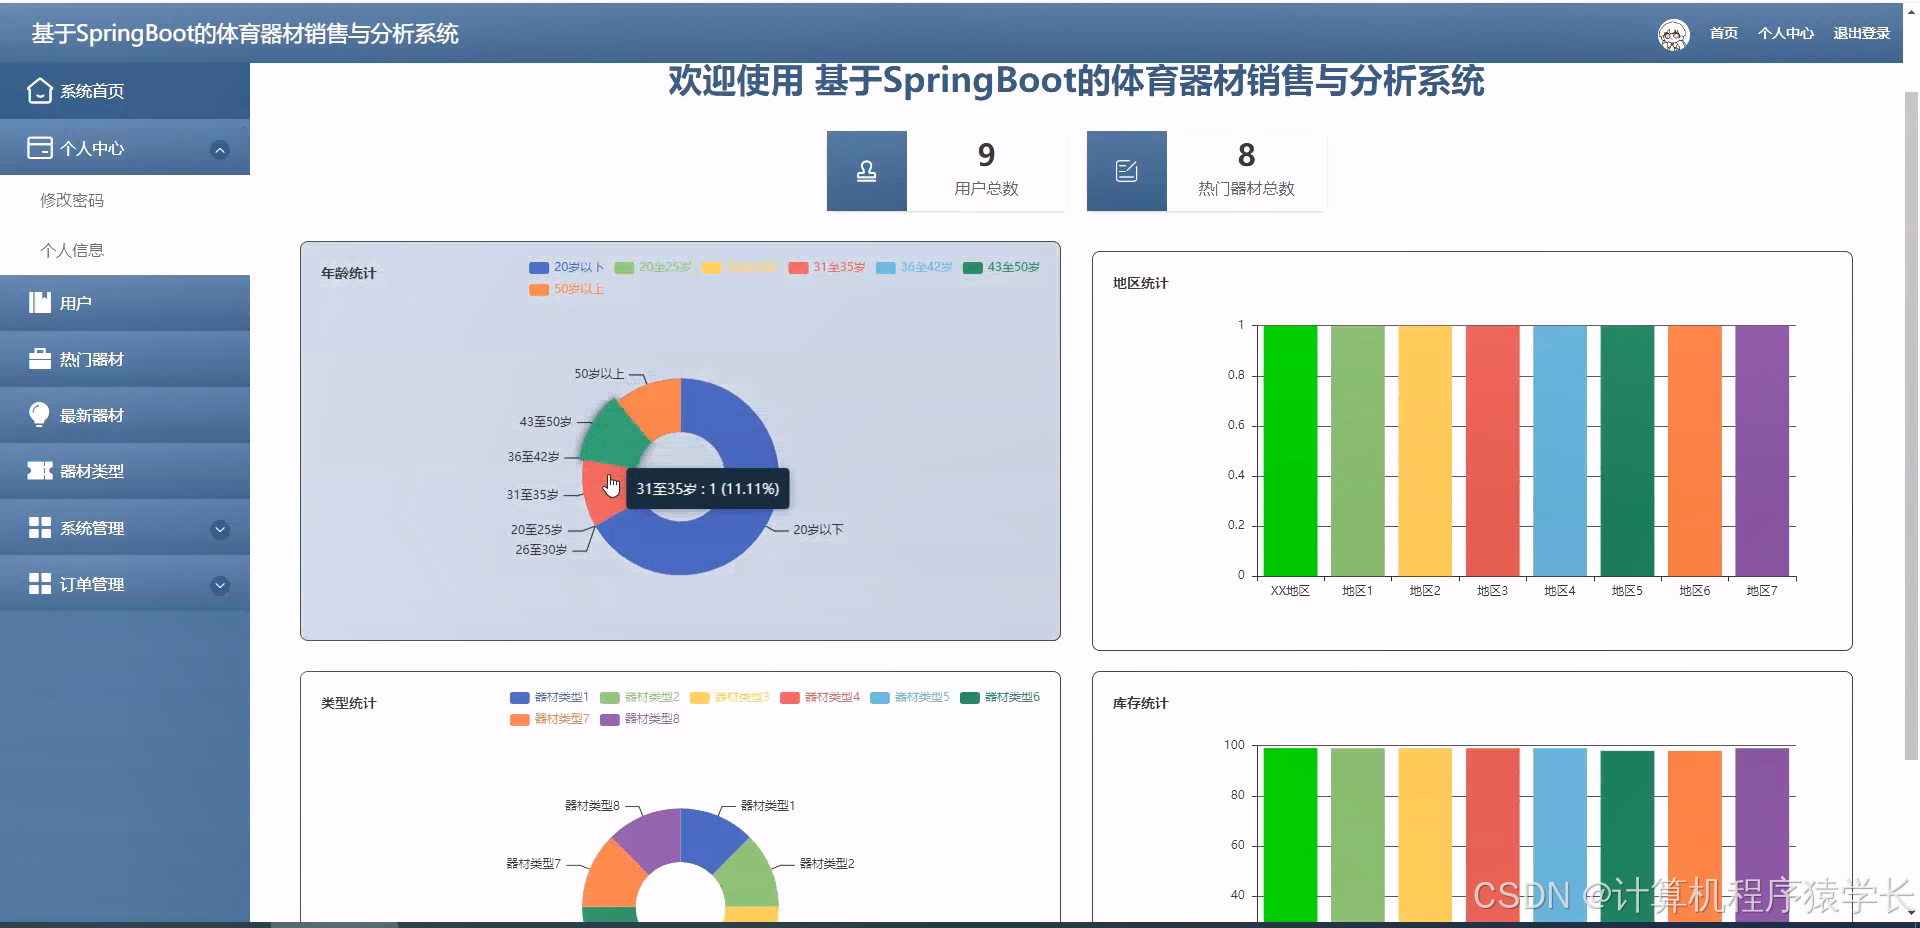Click the 地区1 bar in 地区统计 chart
This screenshot has height=928, width=1920.
(1357, 450)
